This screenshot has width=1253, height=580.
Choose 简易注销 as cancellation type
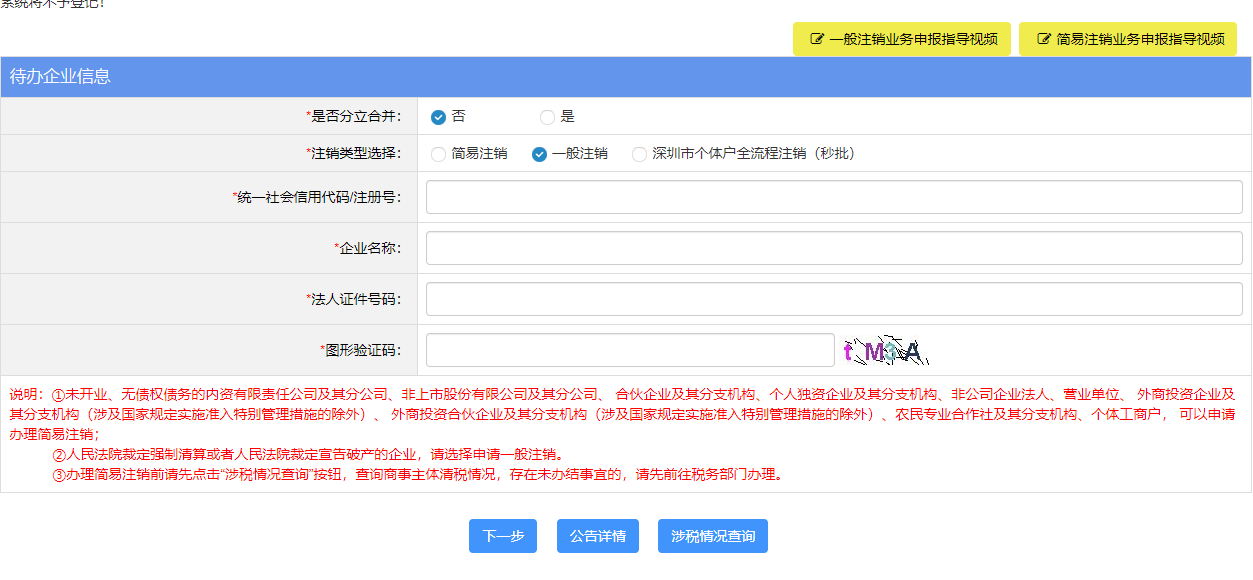tap(438, 154)
